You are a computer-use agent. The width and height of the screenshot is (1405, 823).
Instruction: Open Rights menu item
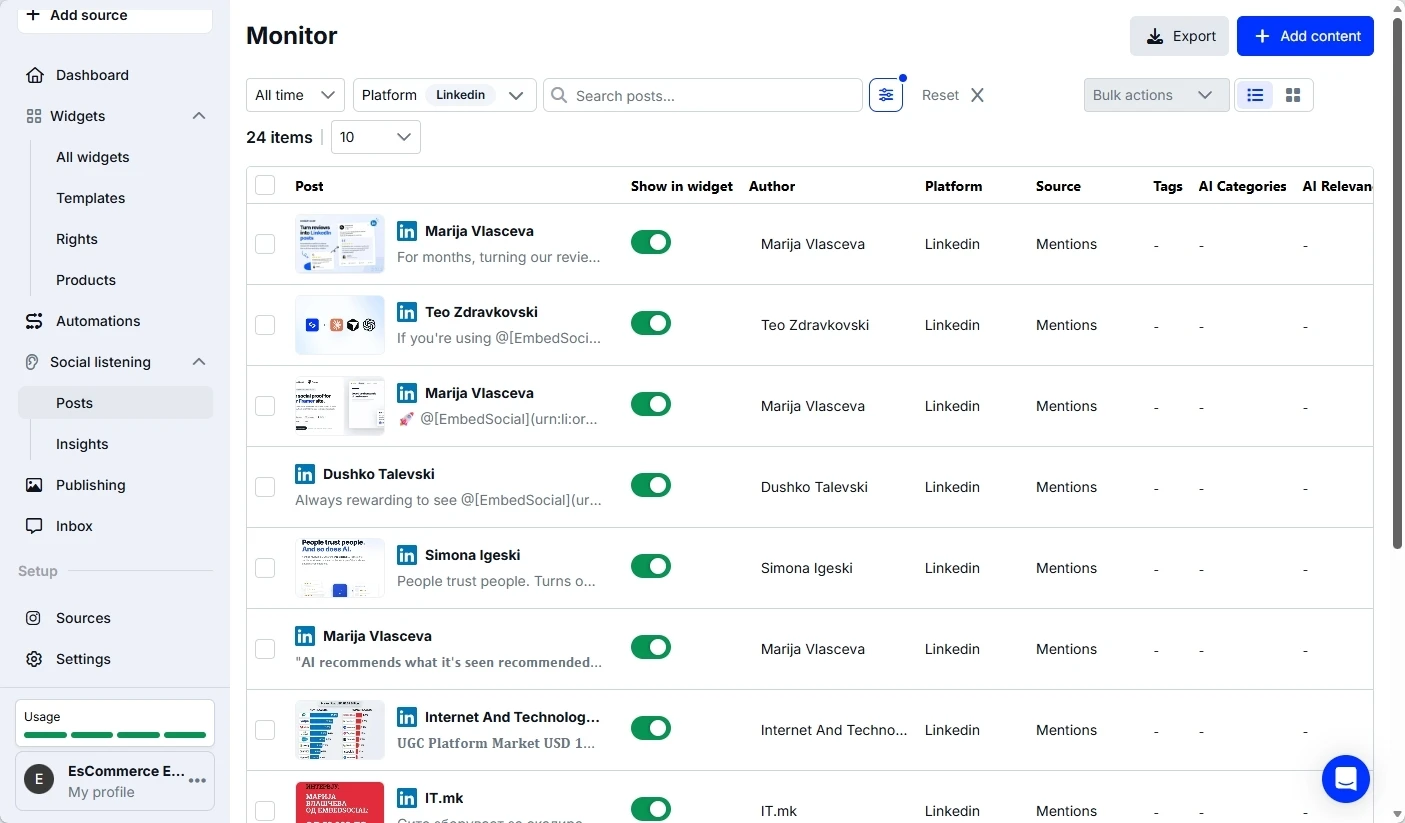77,239
